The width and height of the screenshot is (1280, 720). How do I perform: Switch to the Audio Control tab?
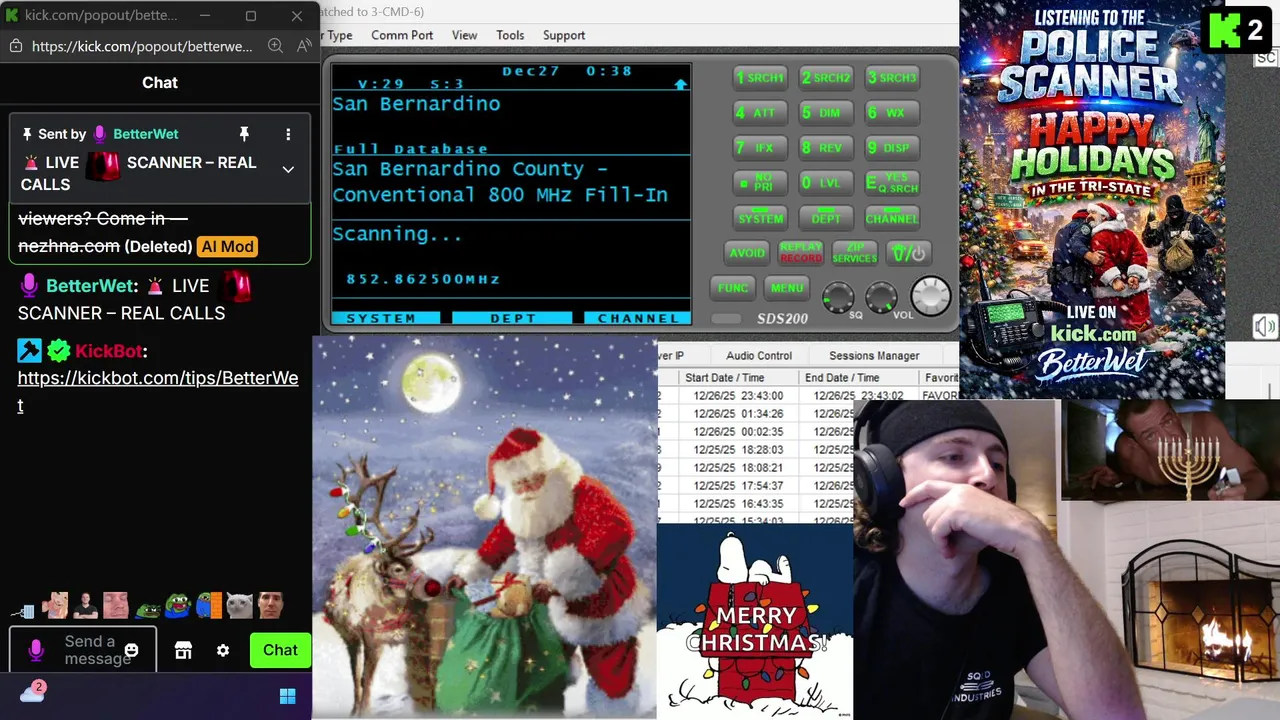[759, 356]
